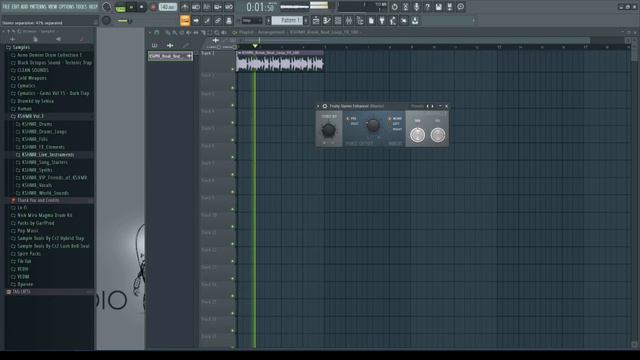Click the file page icon at the top of the browser
The height and width of the screenshot is (360, 640).
36,39
